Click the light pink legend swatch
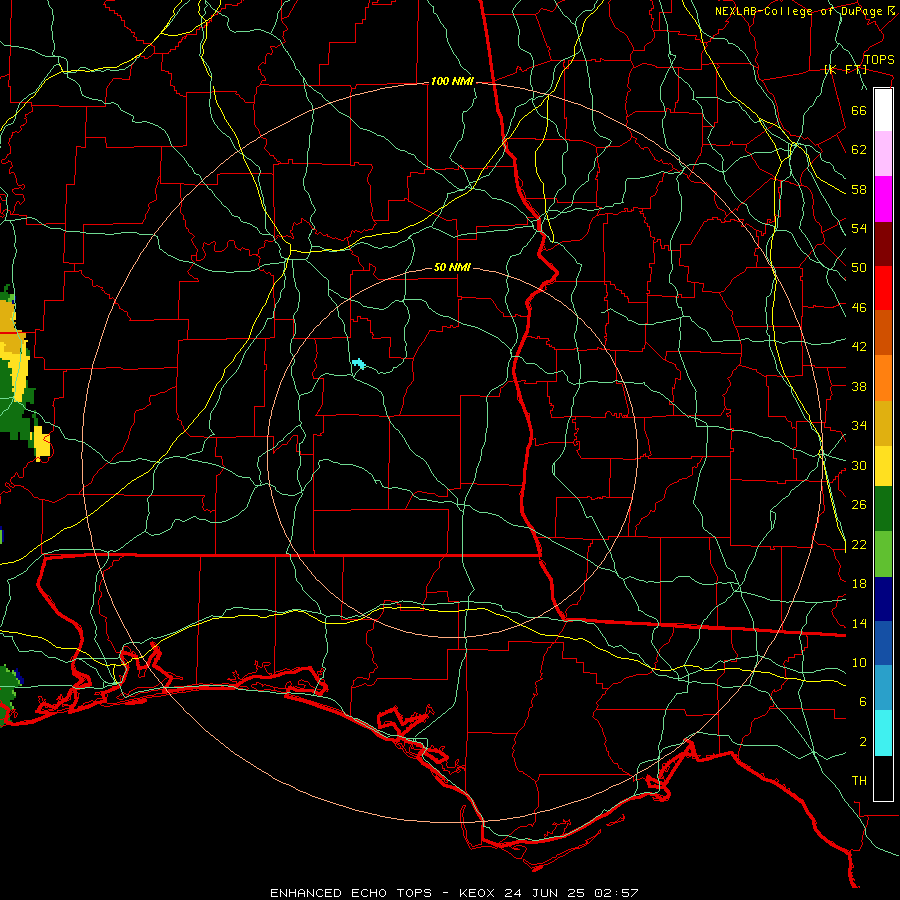Viewport: 900px width, 900px height. click(883, 154)
